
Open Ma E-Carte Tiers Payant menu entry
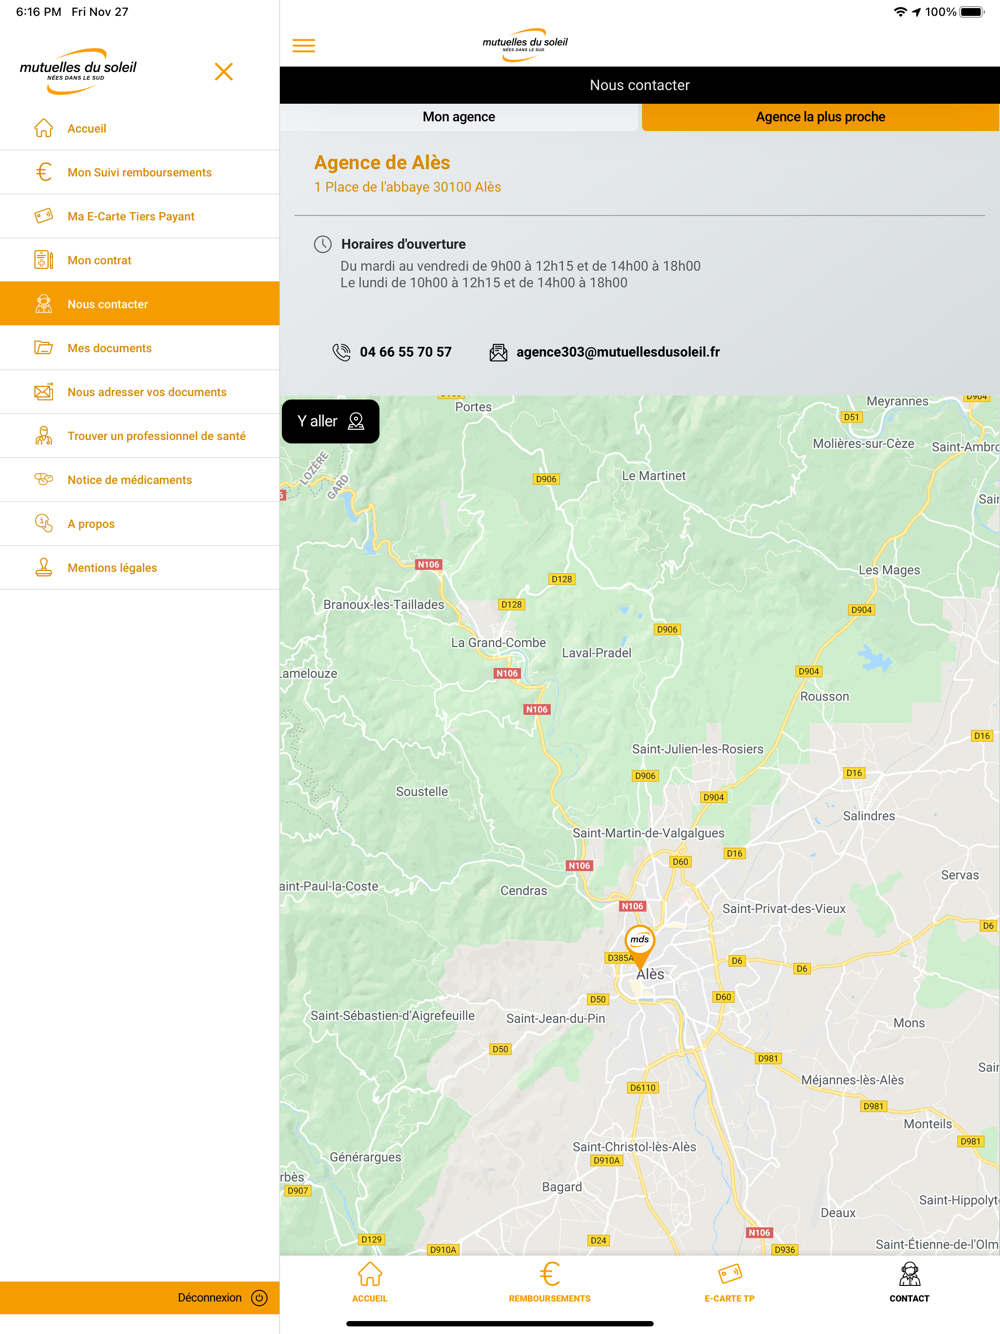pos(140,216)
